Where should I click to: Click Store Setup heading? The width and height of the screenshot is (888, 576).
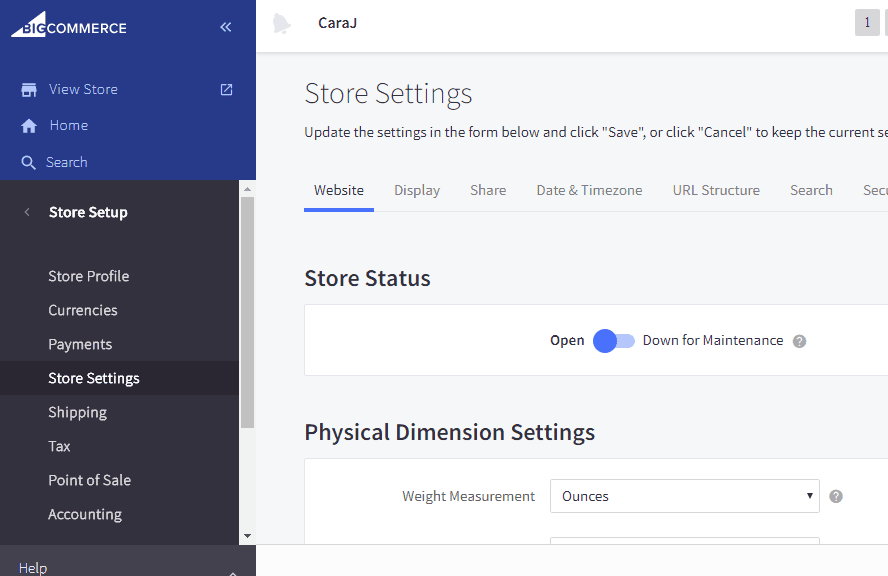[x=88, y=212]
